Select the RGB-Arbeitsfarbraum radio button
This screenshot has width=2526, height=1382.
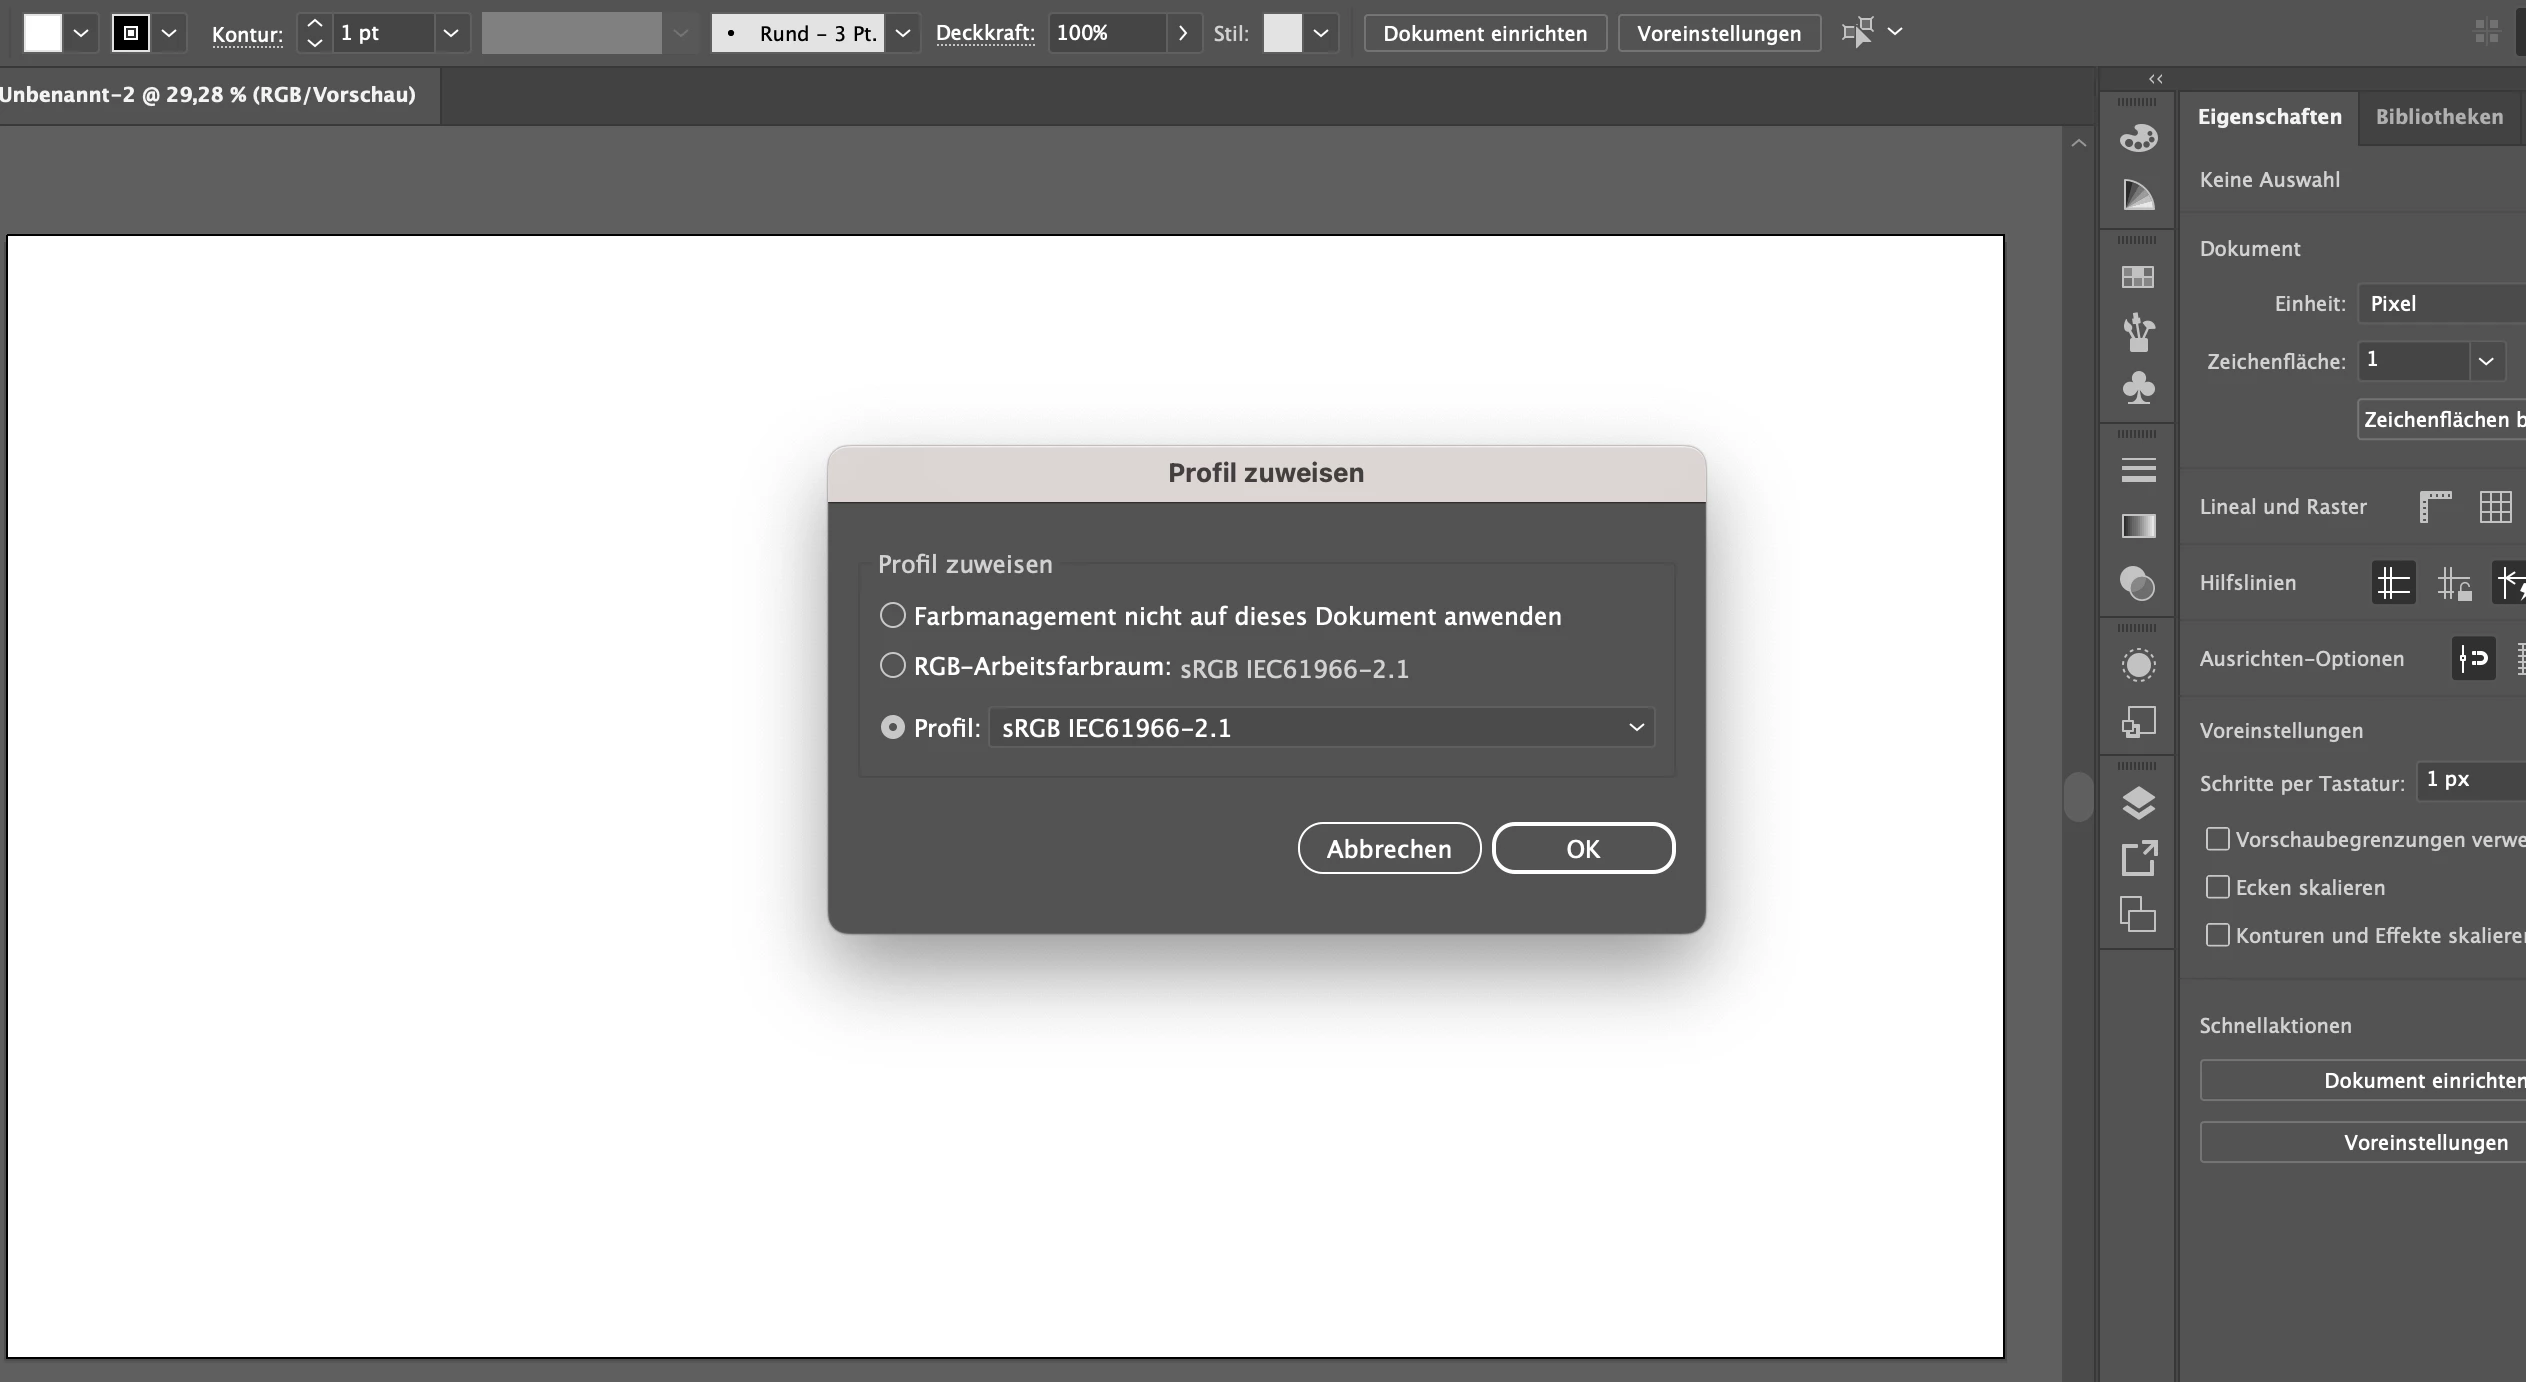pyautogui.click(x=892, y=665)
